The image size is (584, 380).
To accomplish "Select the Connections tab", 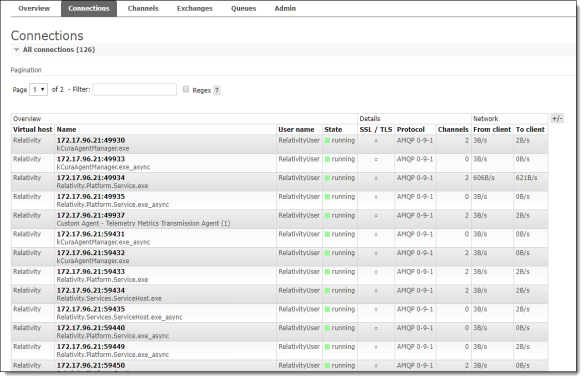I will click(x=89, y=8).
